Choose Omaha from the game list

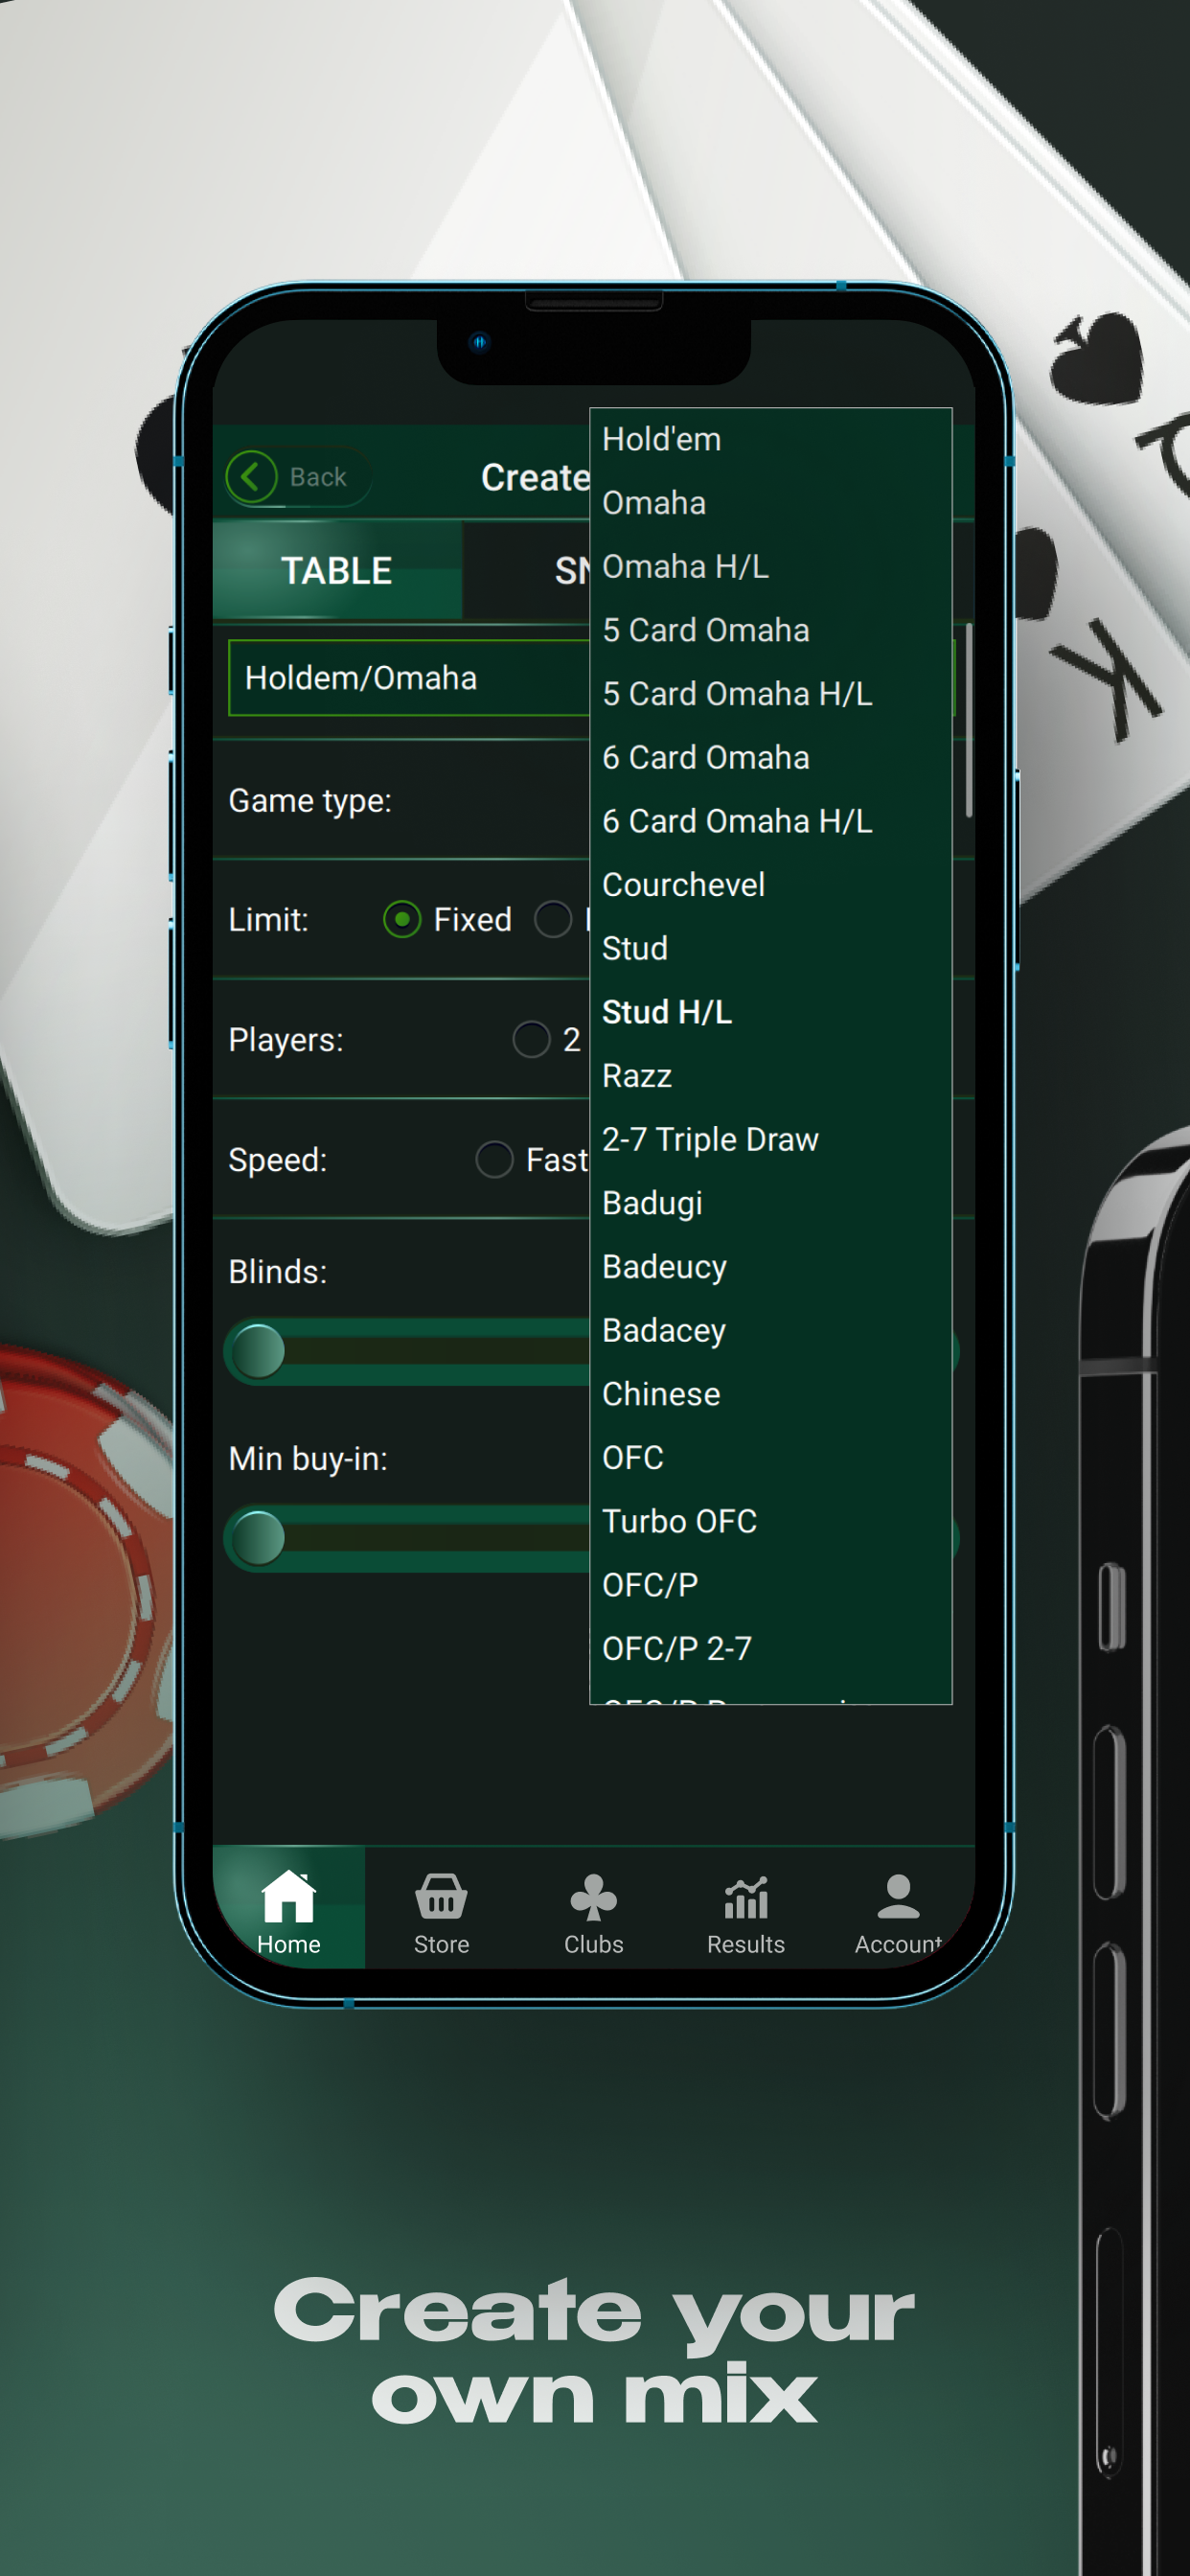tap(770, 503)
